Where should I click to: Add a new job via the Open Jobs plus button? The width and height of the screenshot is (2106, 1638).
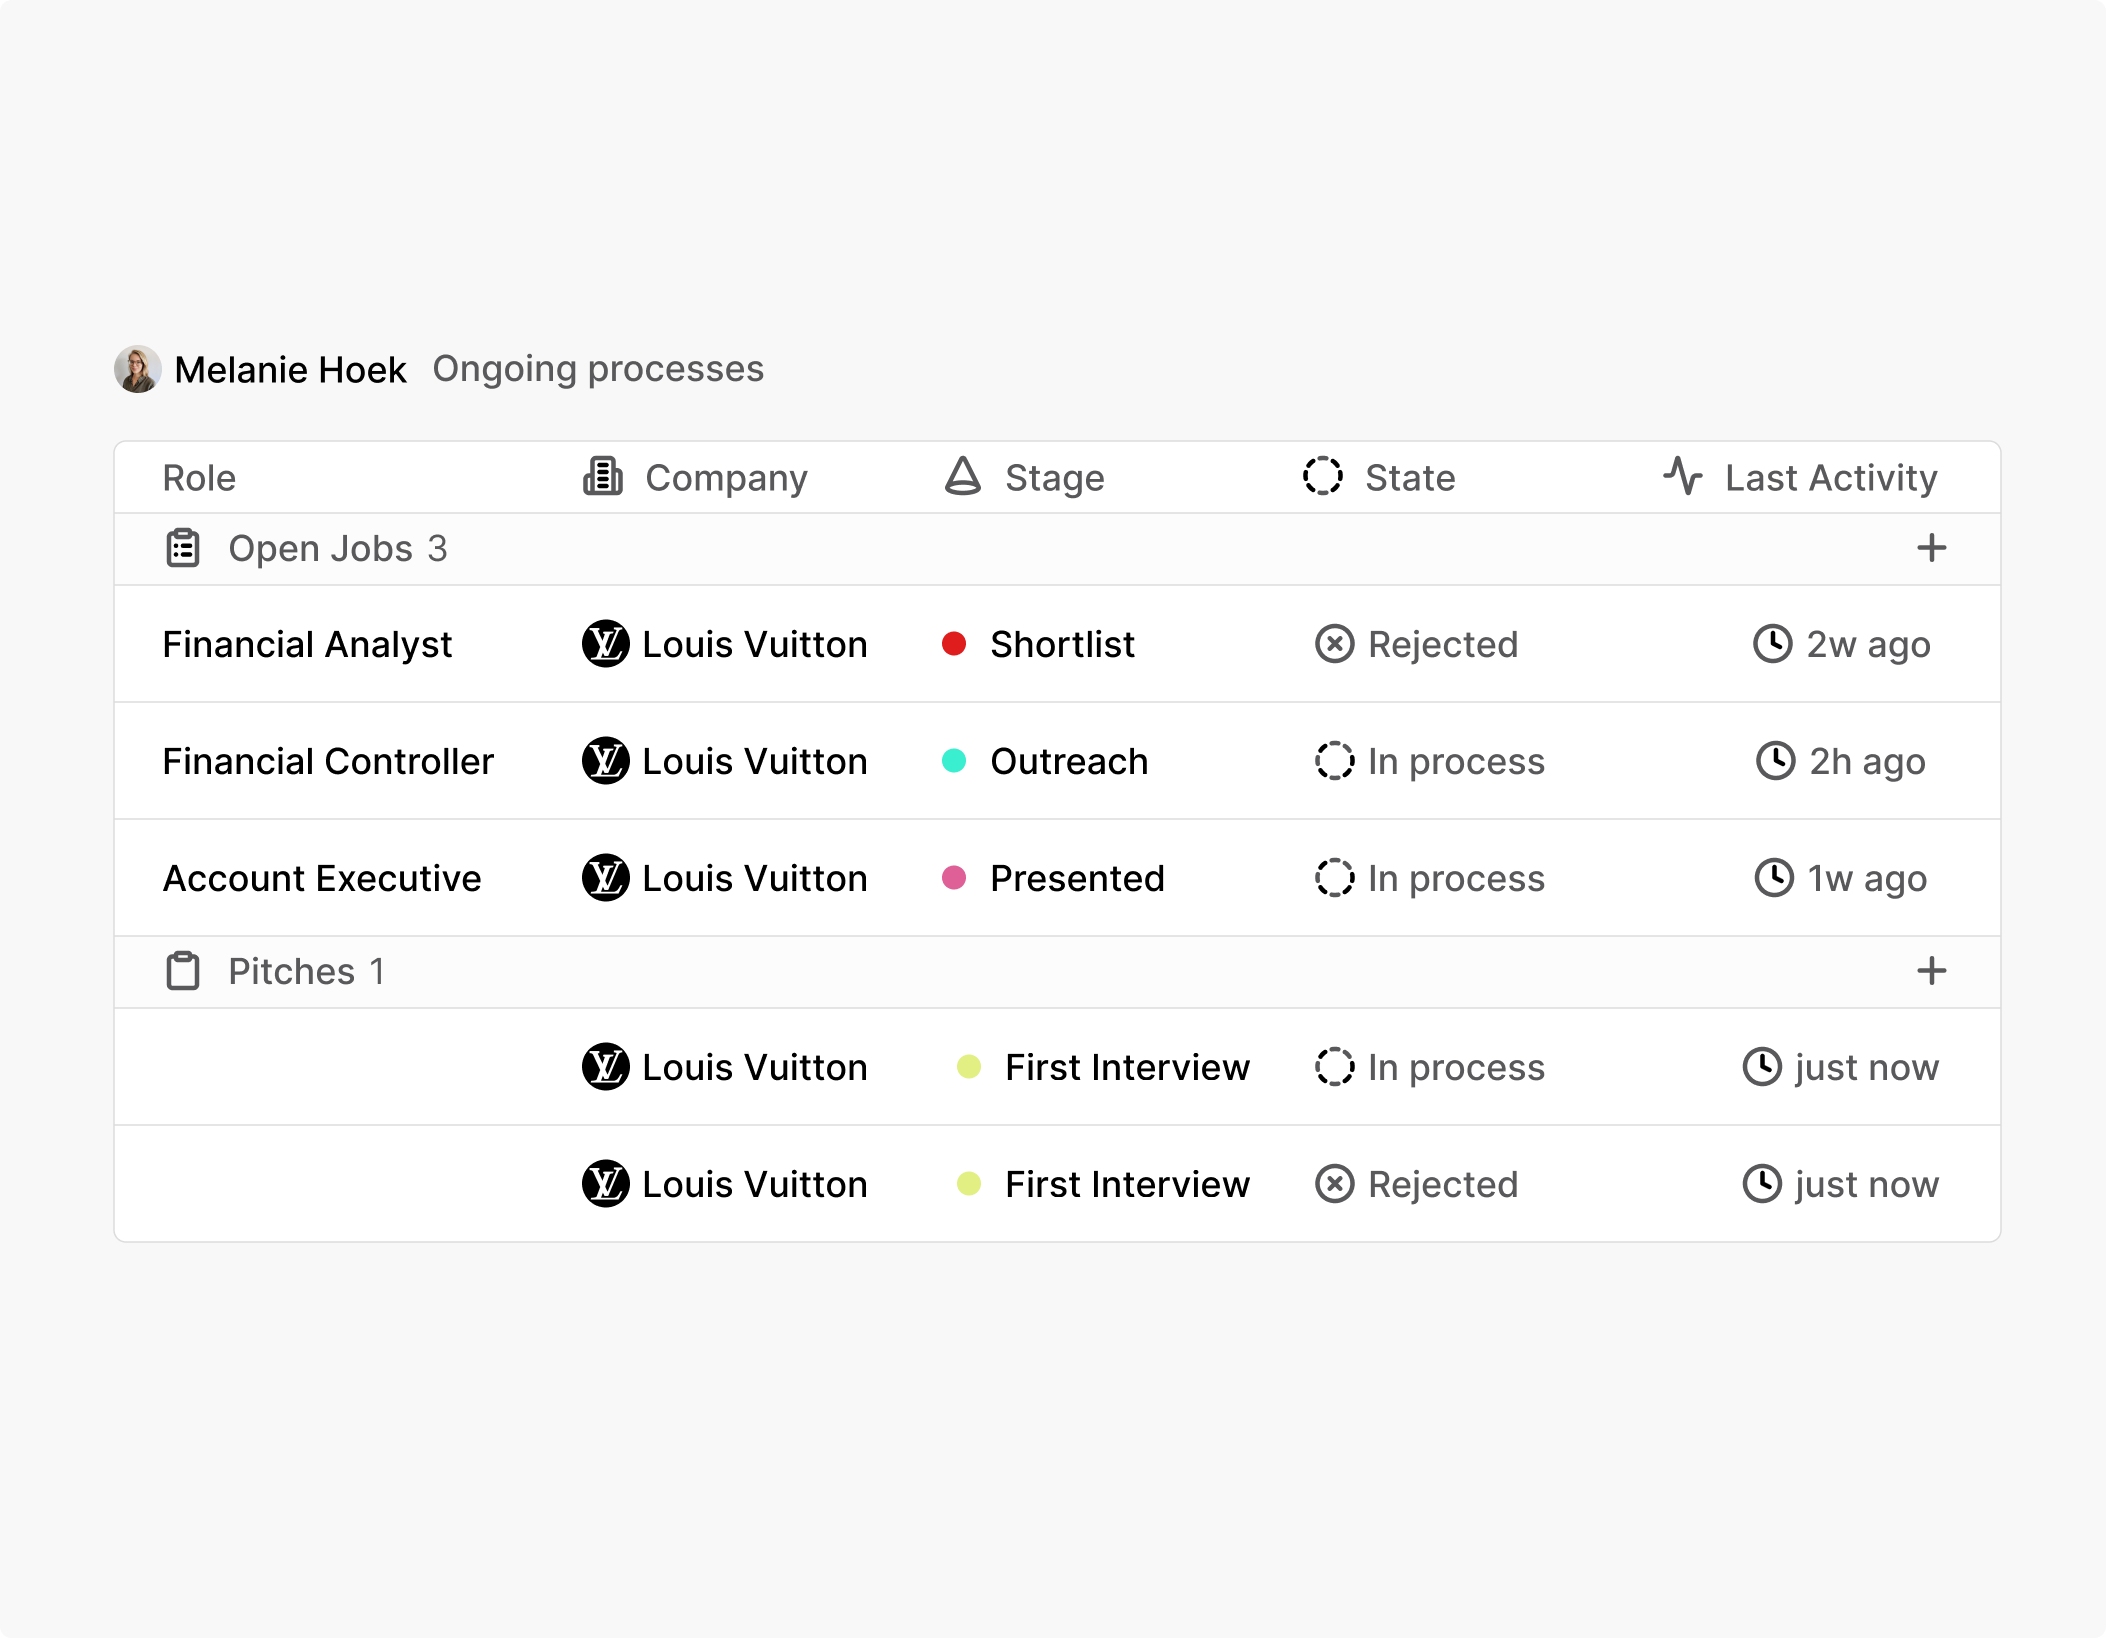pos(1930,548)
